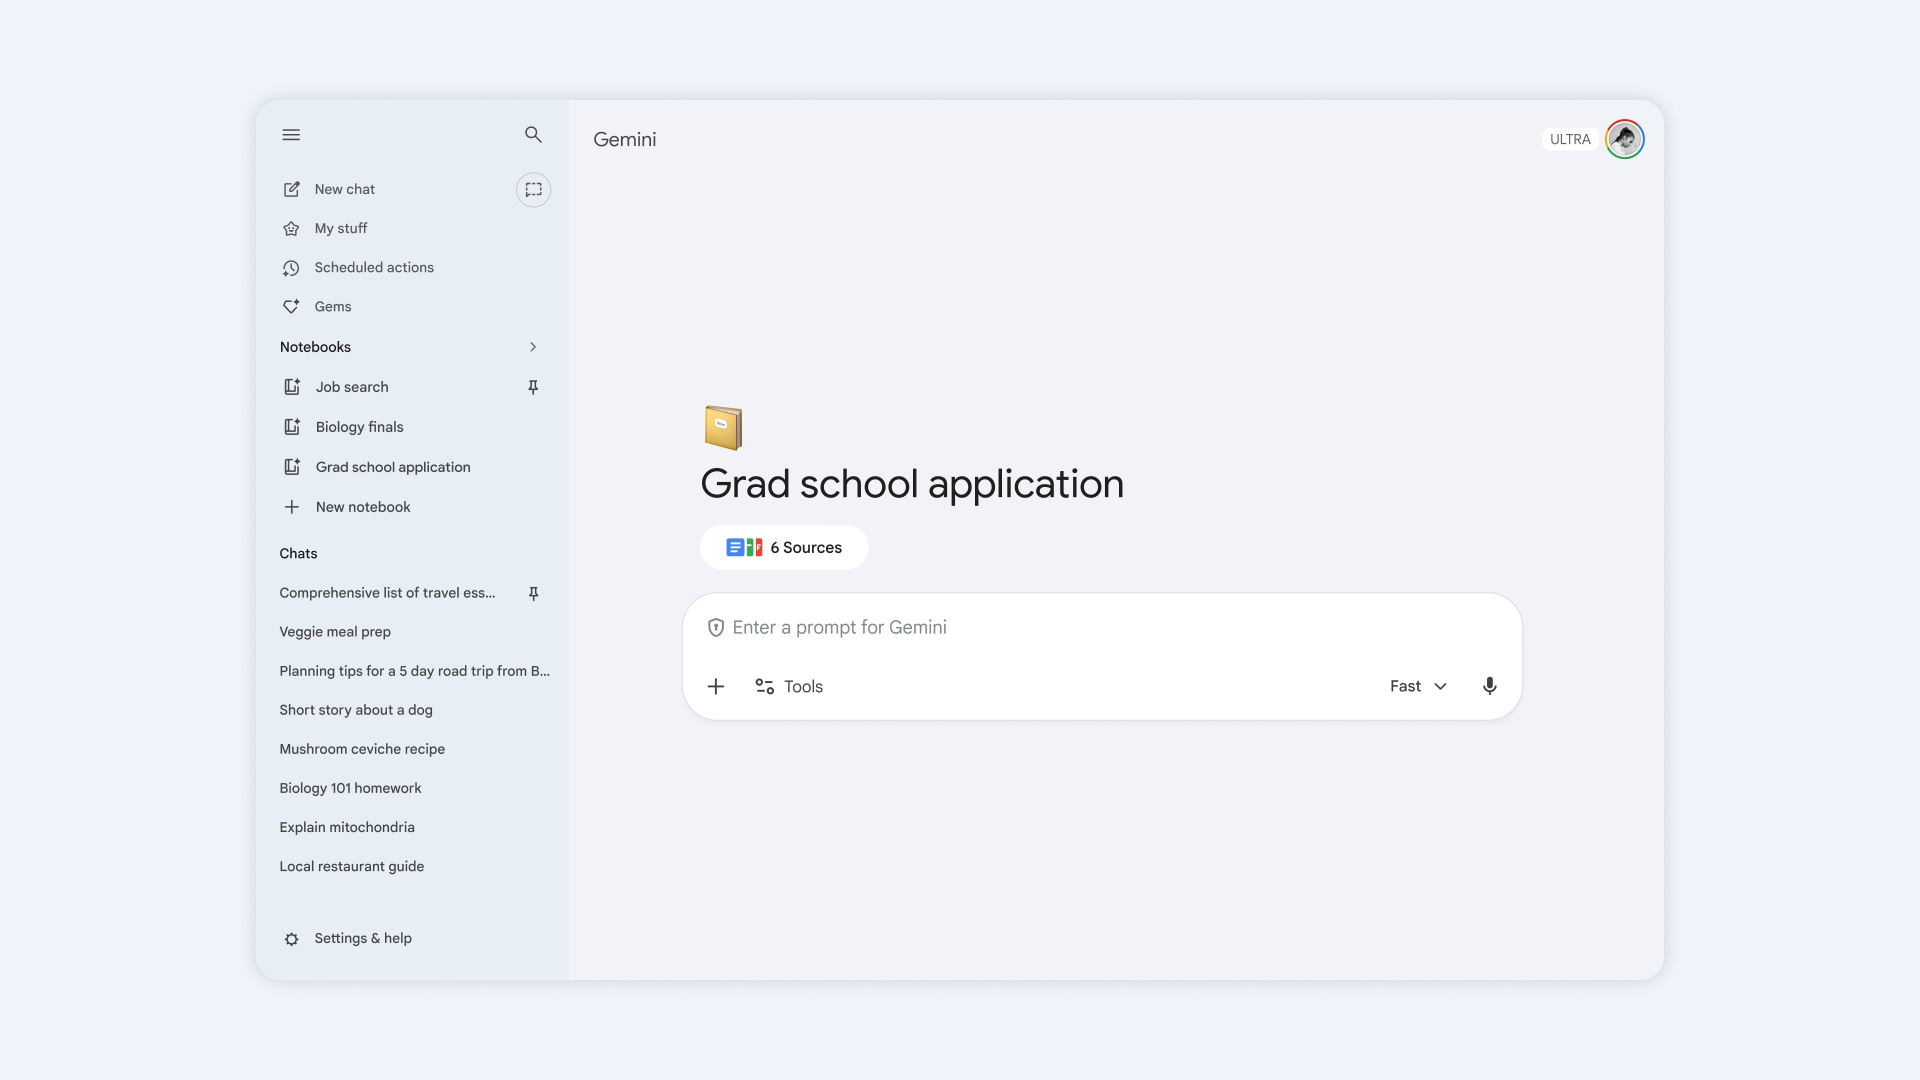The width and height of the screenshot is (1920, 1080).
Task: Click the profile avatar next to ULTRA
Action: (1624, 139)
